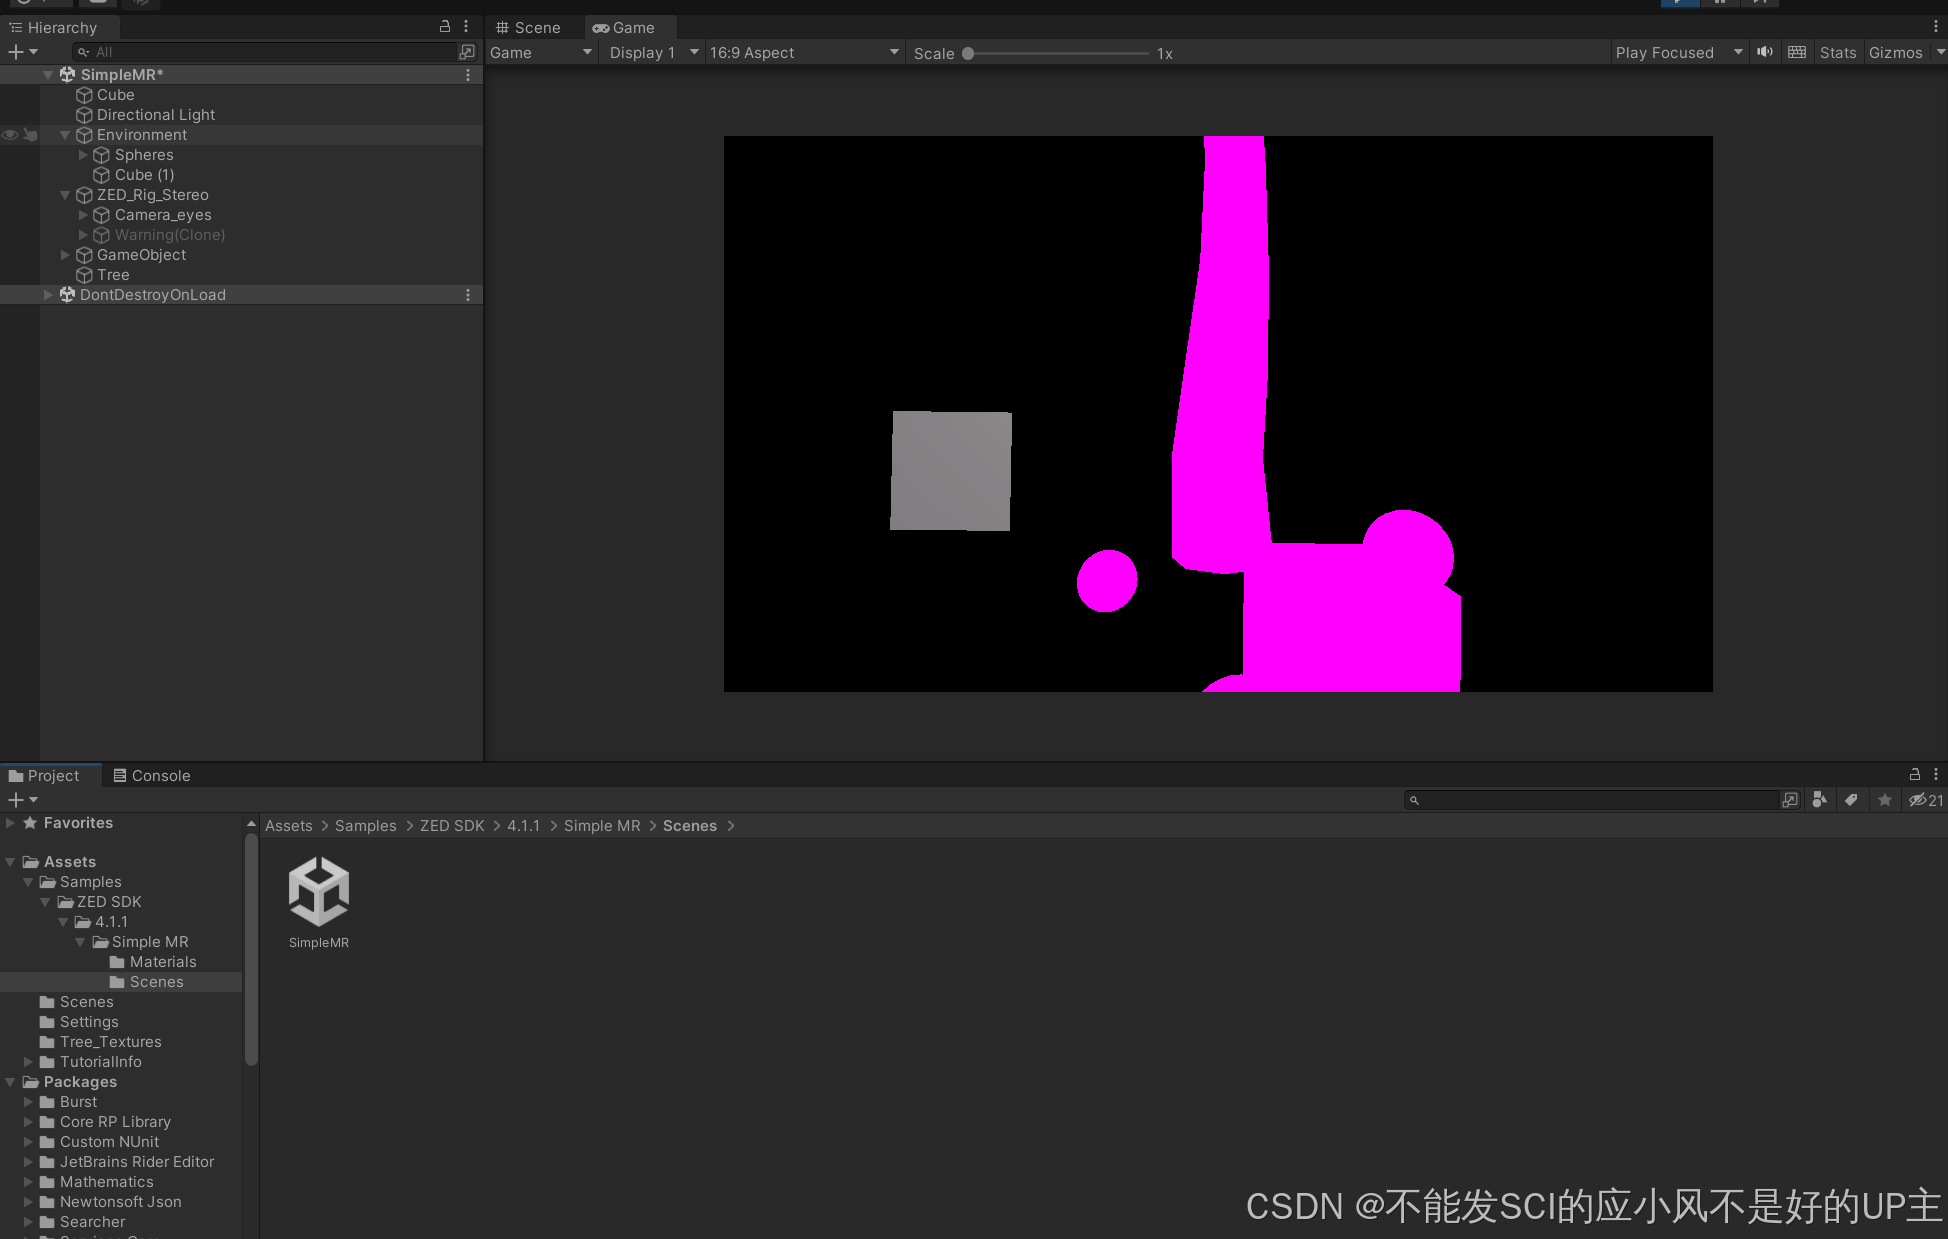Click the Stats button
The height and width of the screenshot is (1239, 1948).
click(x=1837, y=53)
